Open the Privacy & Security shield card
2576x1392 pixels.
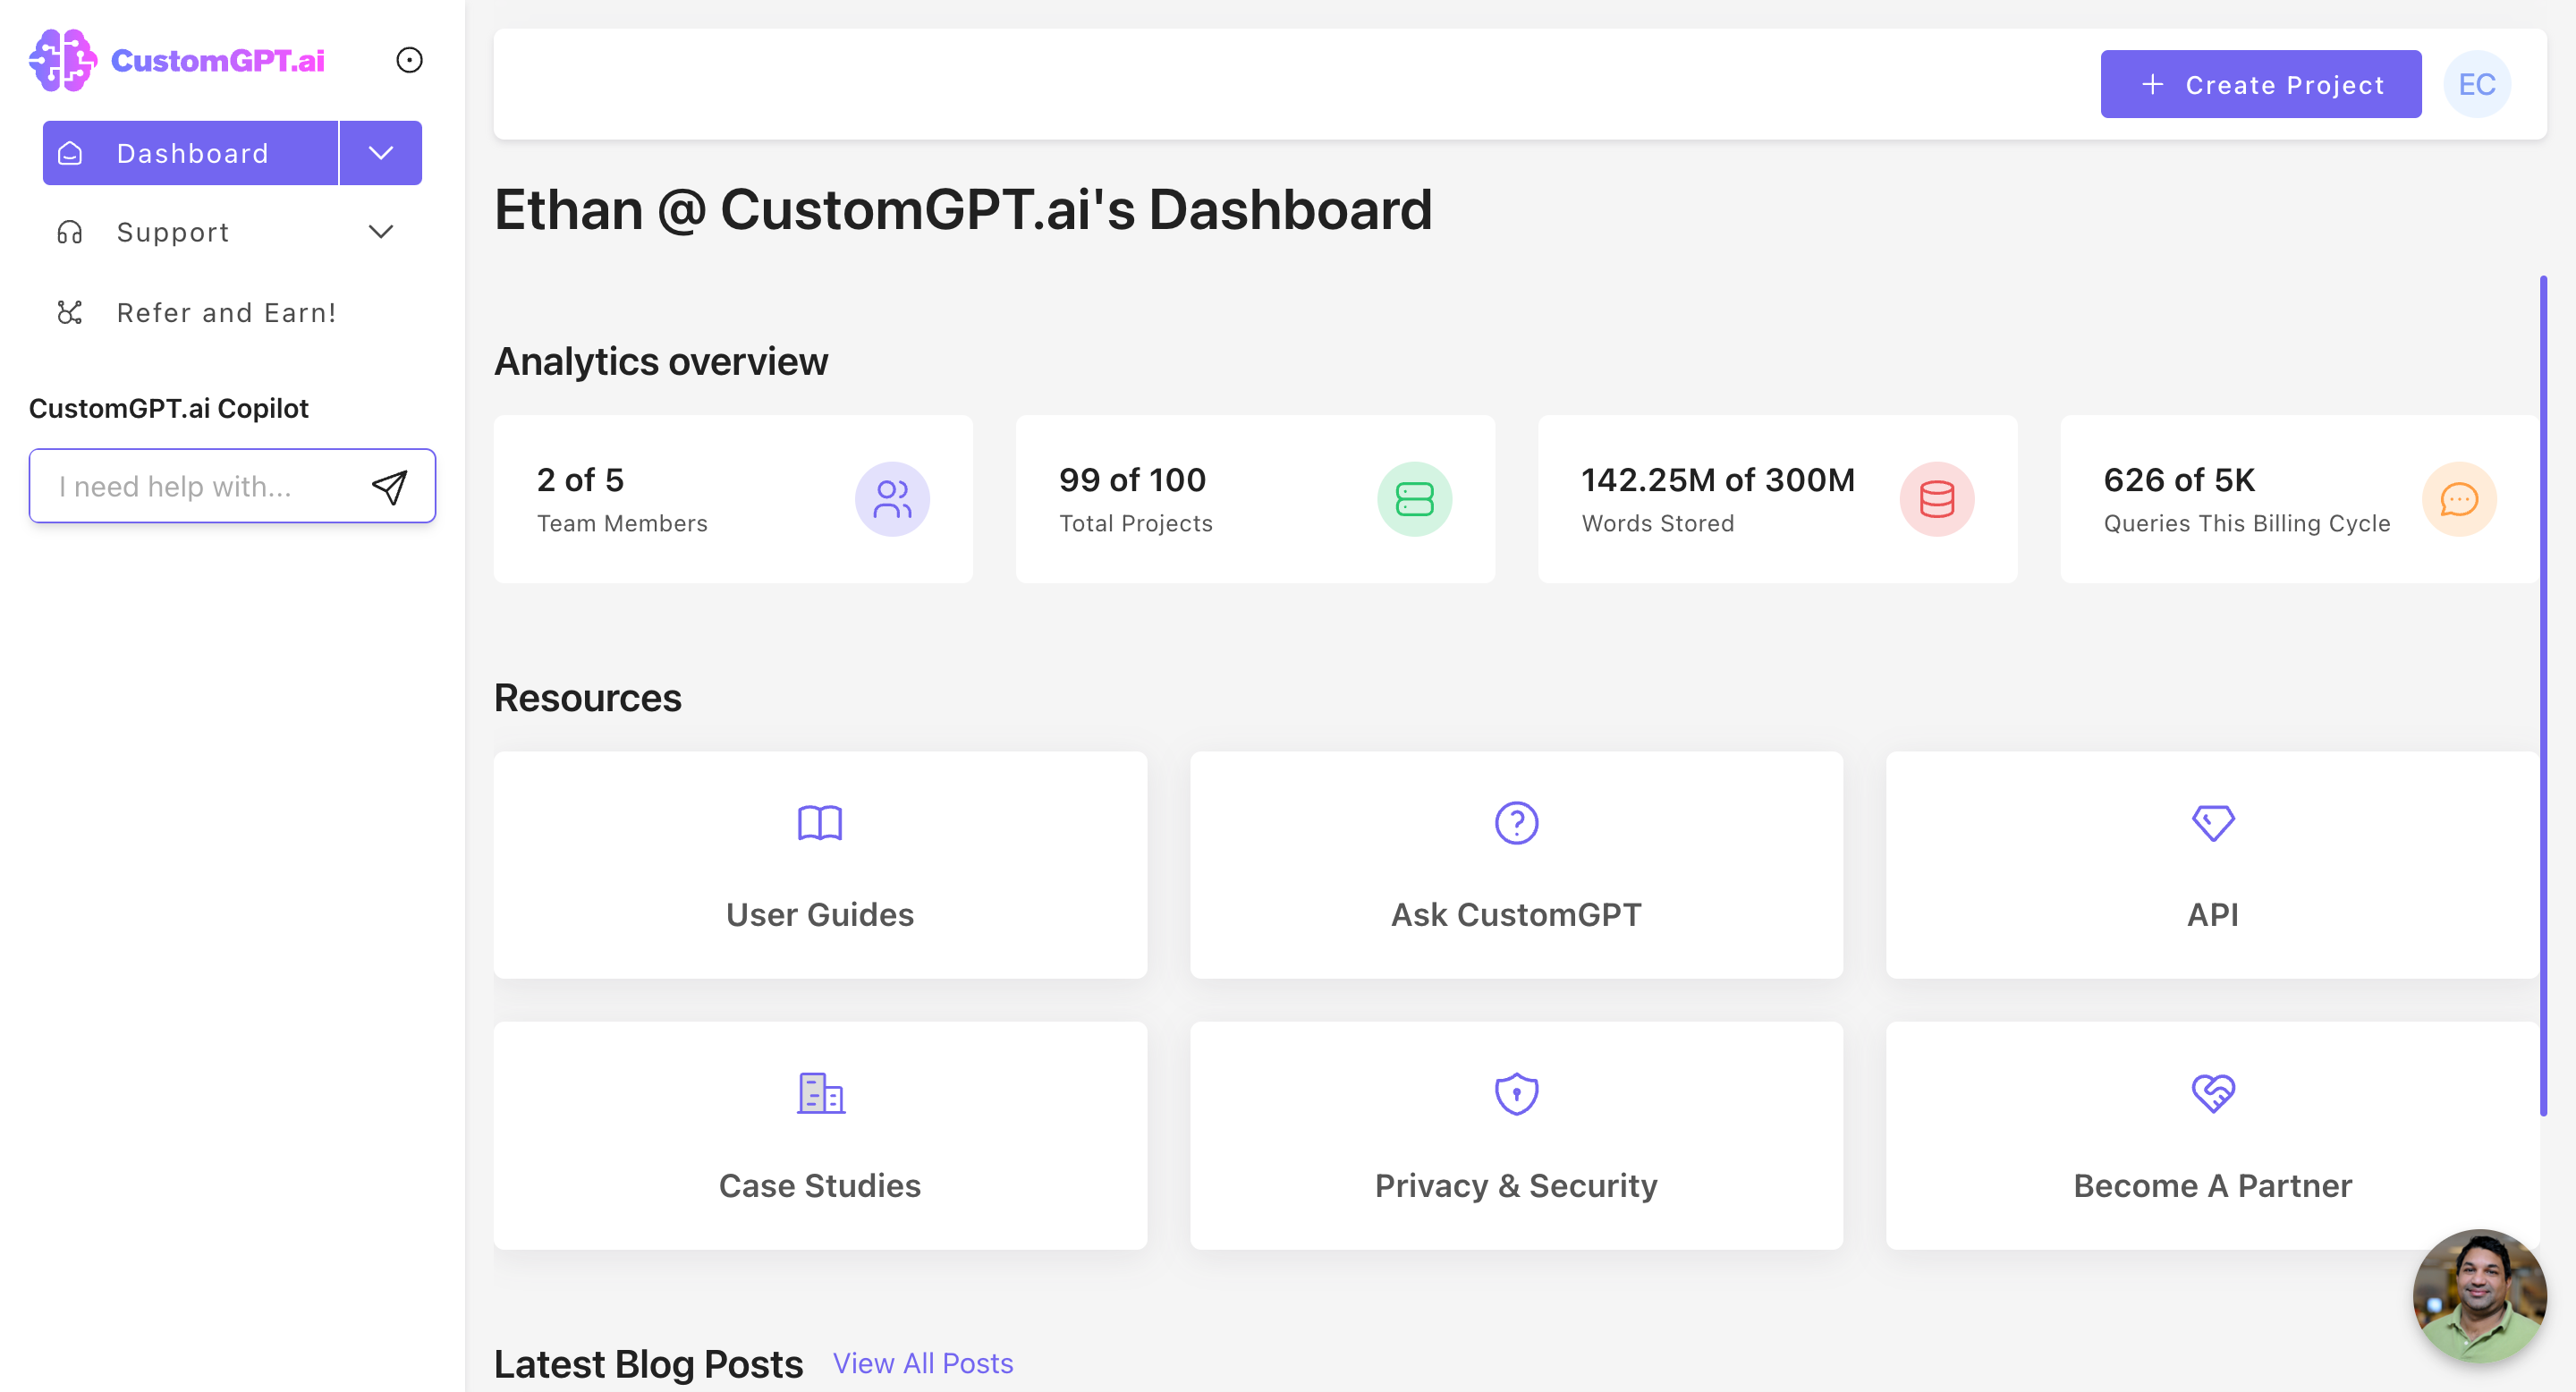[1516, 1135]
